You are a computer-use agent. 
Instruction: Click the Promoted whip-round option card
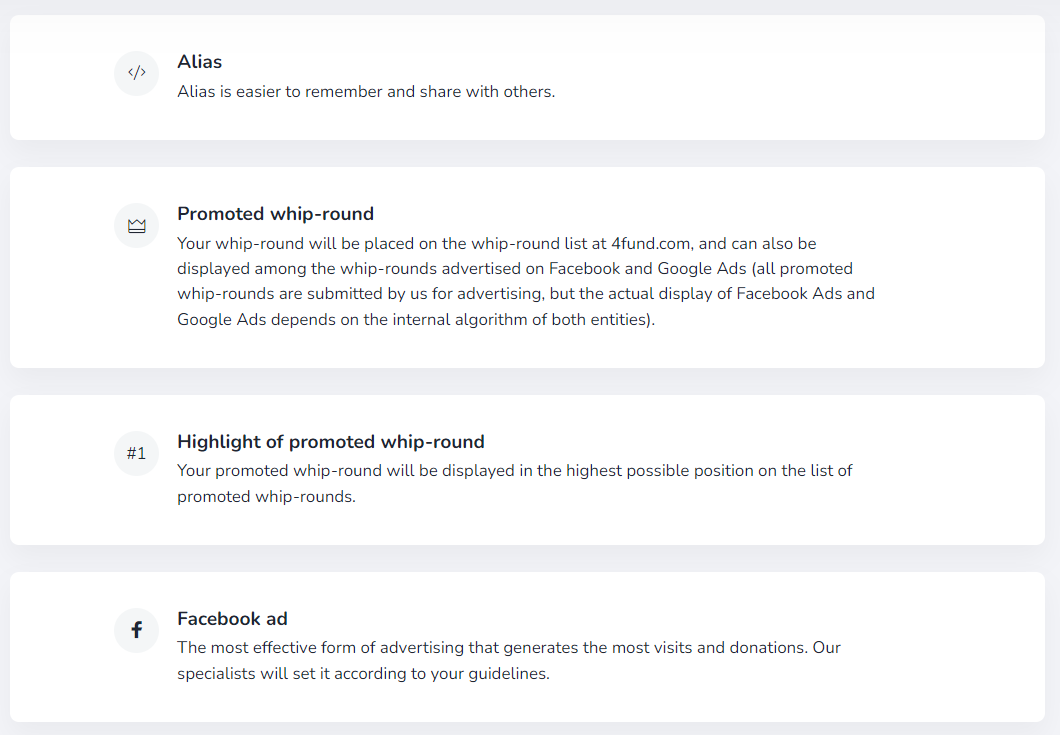point(527,268)
